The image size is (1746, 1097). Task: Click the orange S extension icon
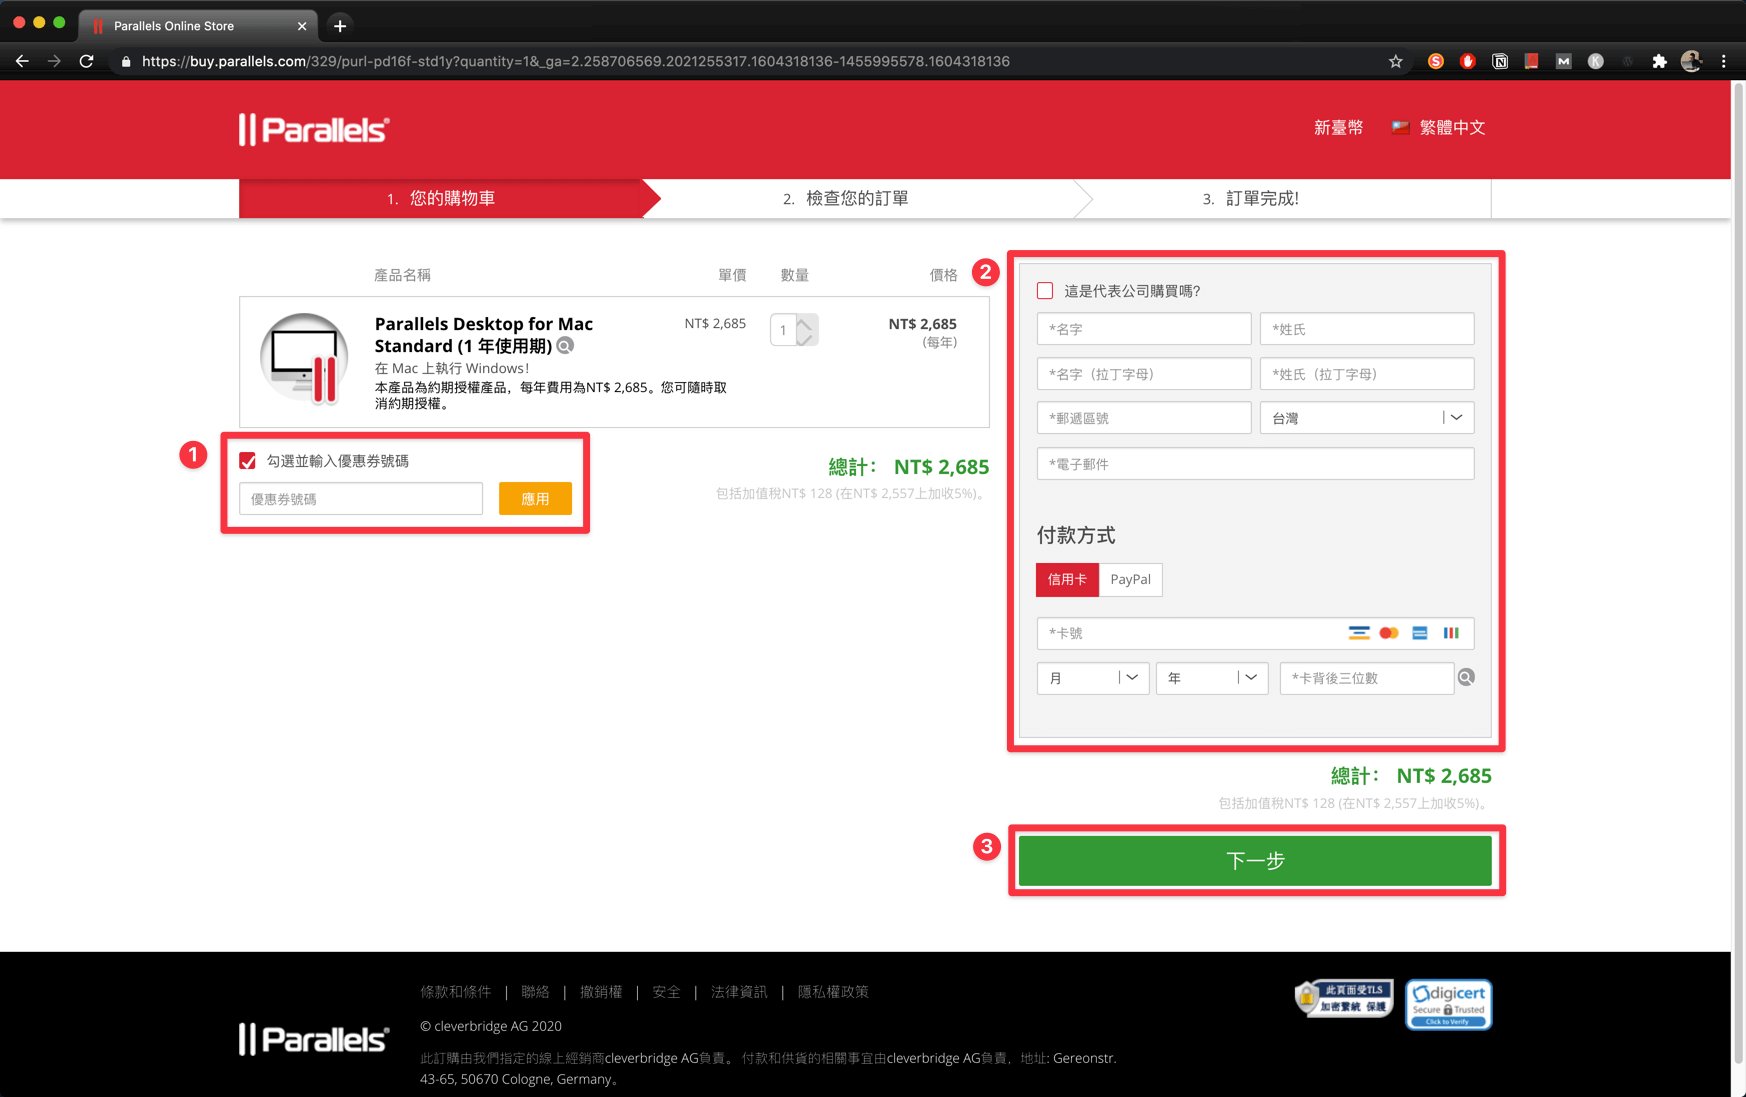(x=1436, y=61)
